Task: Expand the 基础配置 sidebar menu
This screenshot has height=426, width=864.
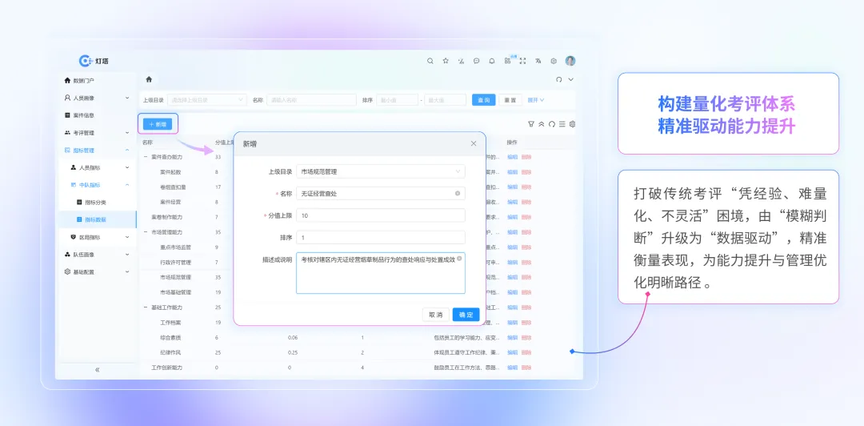Action: coord(96,272)
